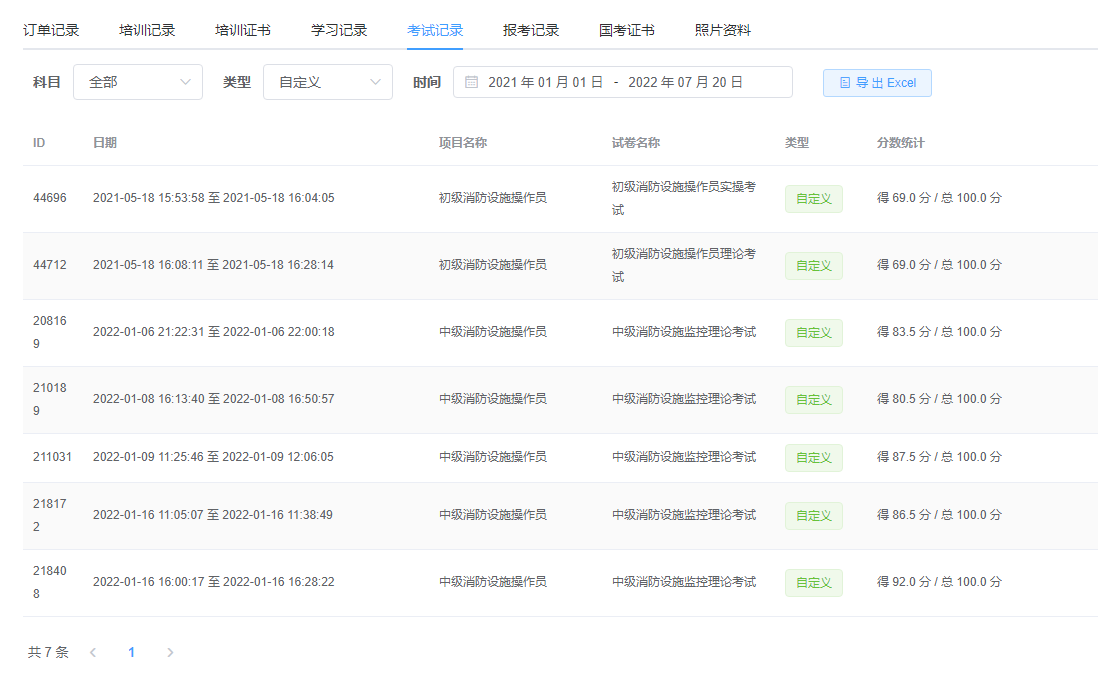1115x679 pixels.
Task: Click the 自定义 tag in row 44696
Action: pyautogui.click(x=813, y=199)
